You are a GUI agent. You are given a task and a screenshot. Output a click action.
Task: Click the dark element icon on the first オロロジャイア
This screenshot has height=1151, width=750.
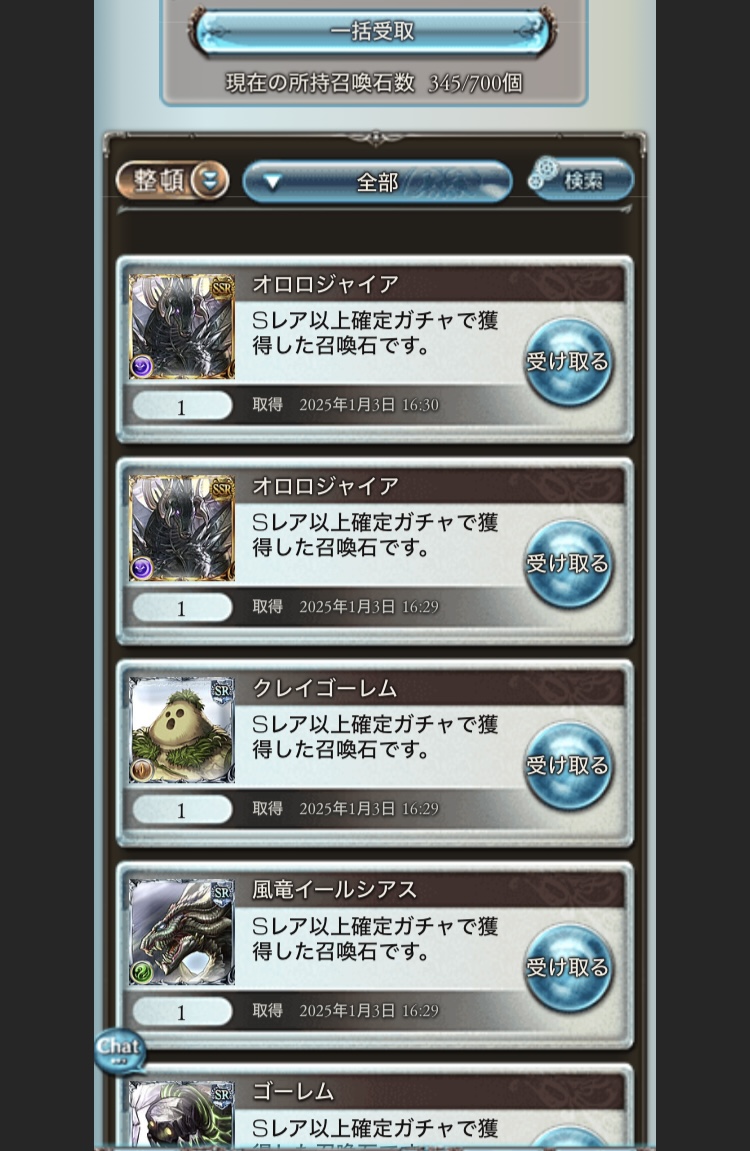point(142,366)
